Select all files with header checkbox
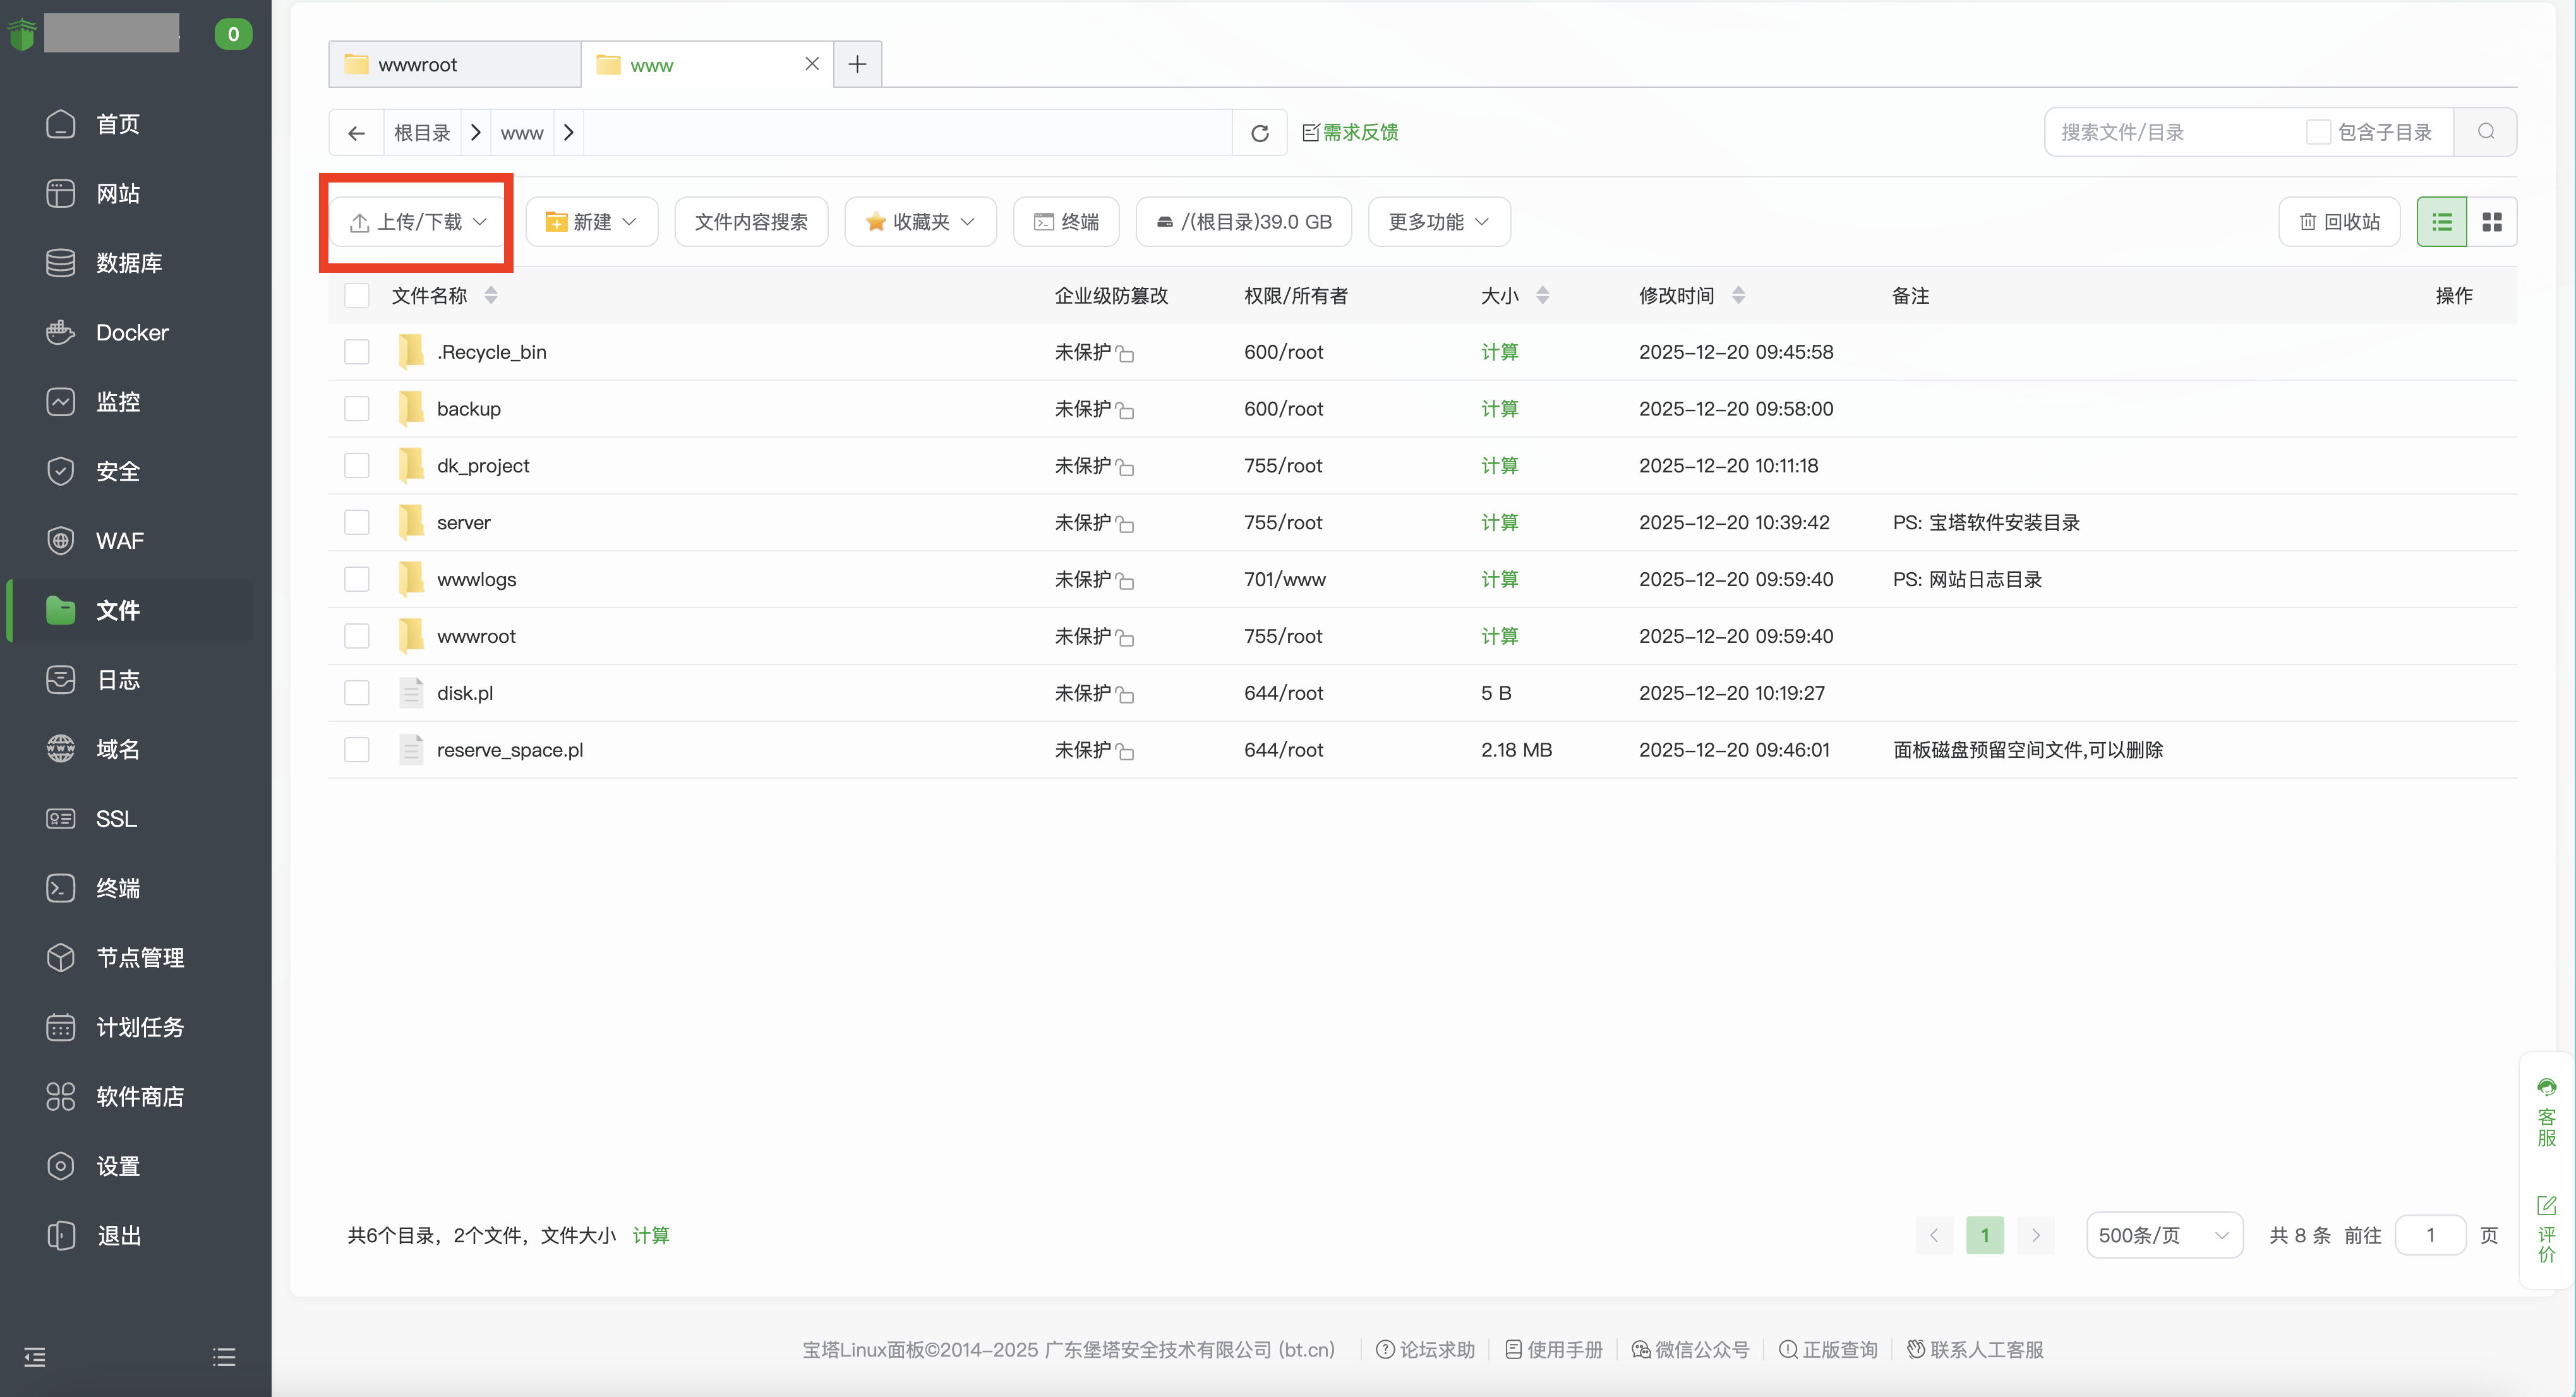 pyautogui.click(x=357, y=295)
